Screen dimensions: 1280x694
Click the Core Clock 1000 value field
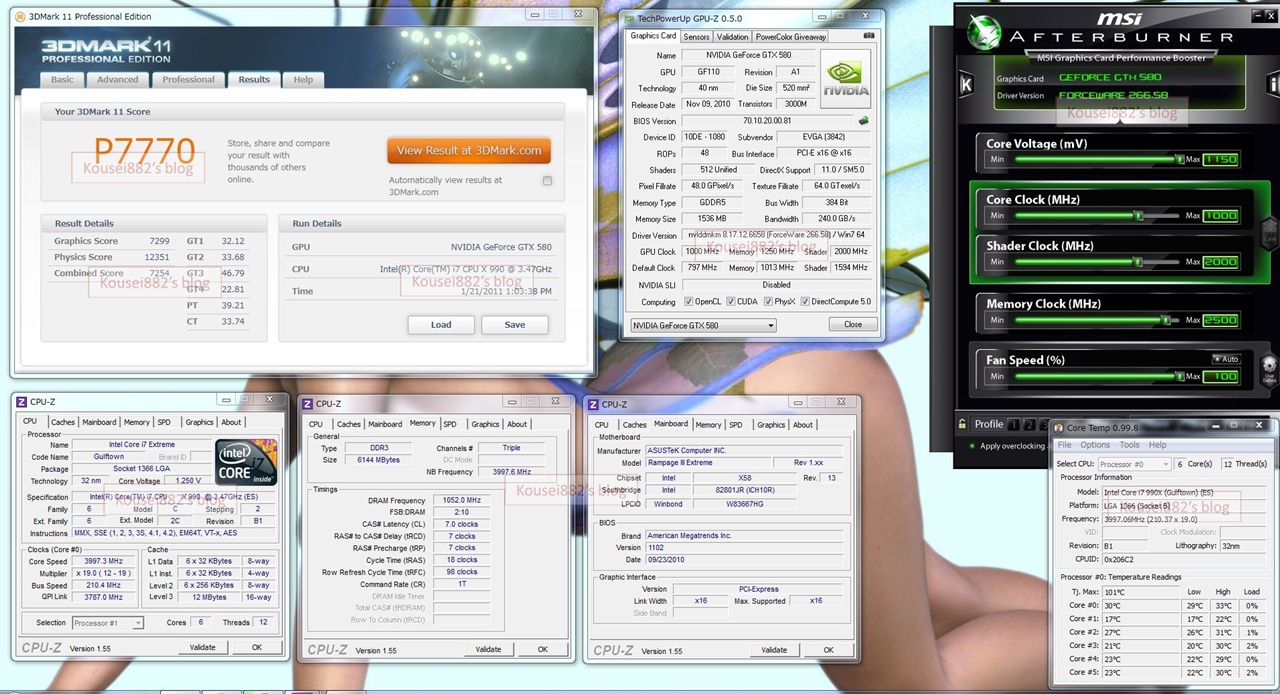(x=1221, y=215)
